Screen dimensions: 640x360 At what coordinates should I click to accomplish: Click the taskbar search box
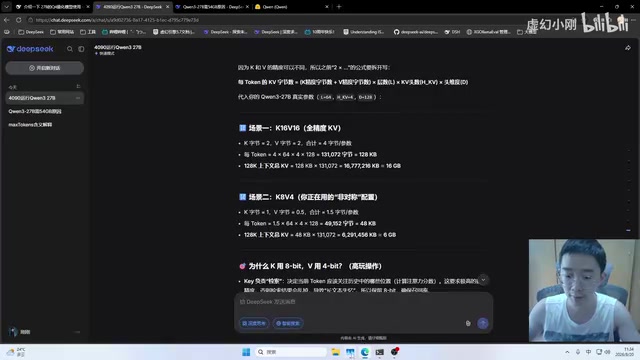(x=291, y=352)
